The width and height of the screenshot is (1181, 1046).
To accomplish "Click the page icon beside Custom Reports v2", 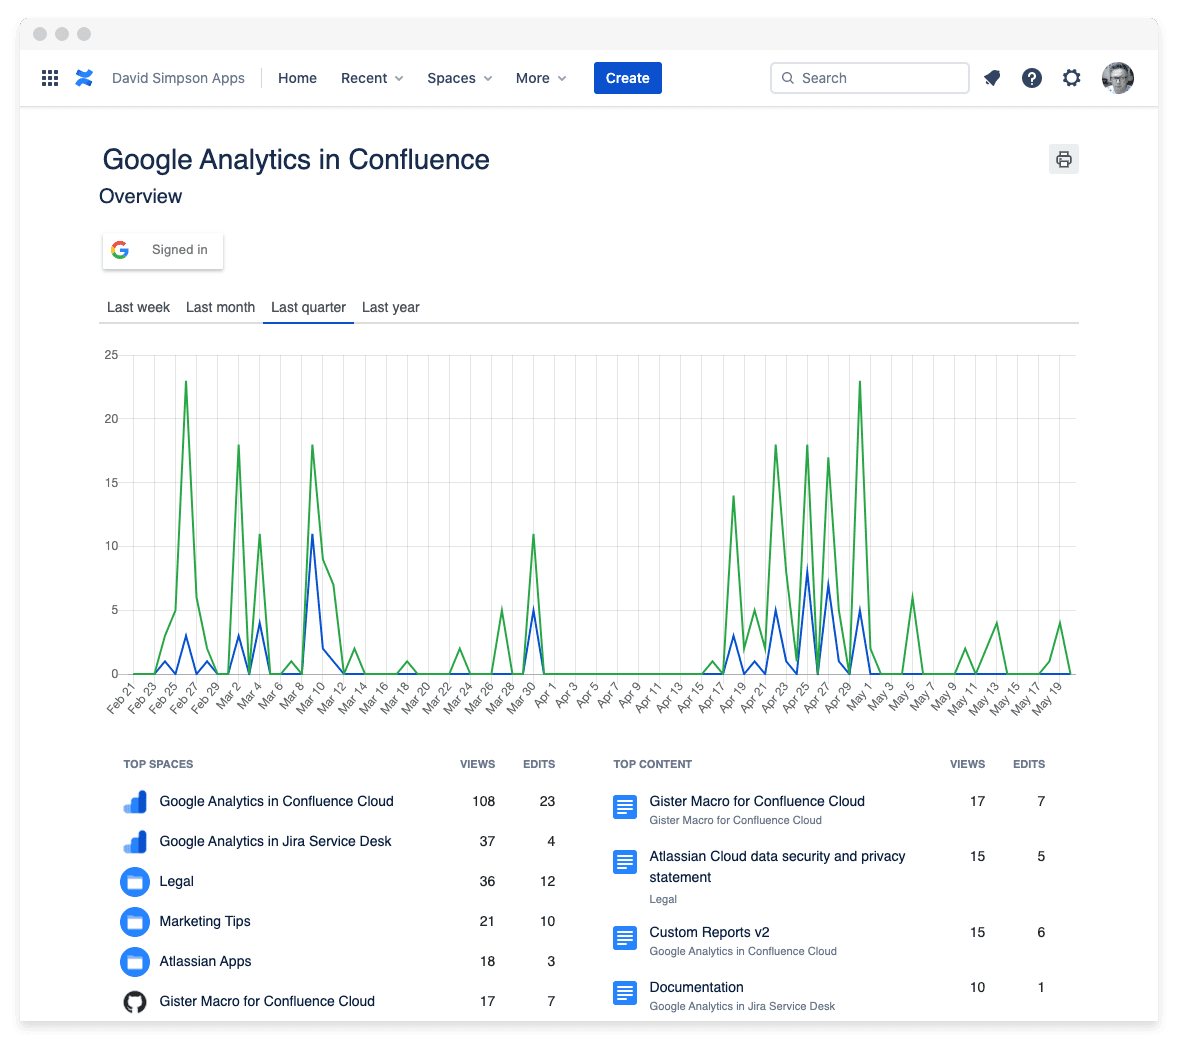I will 624,938.
